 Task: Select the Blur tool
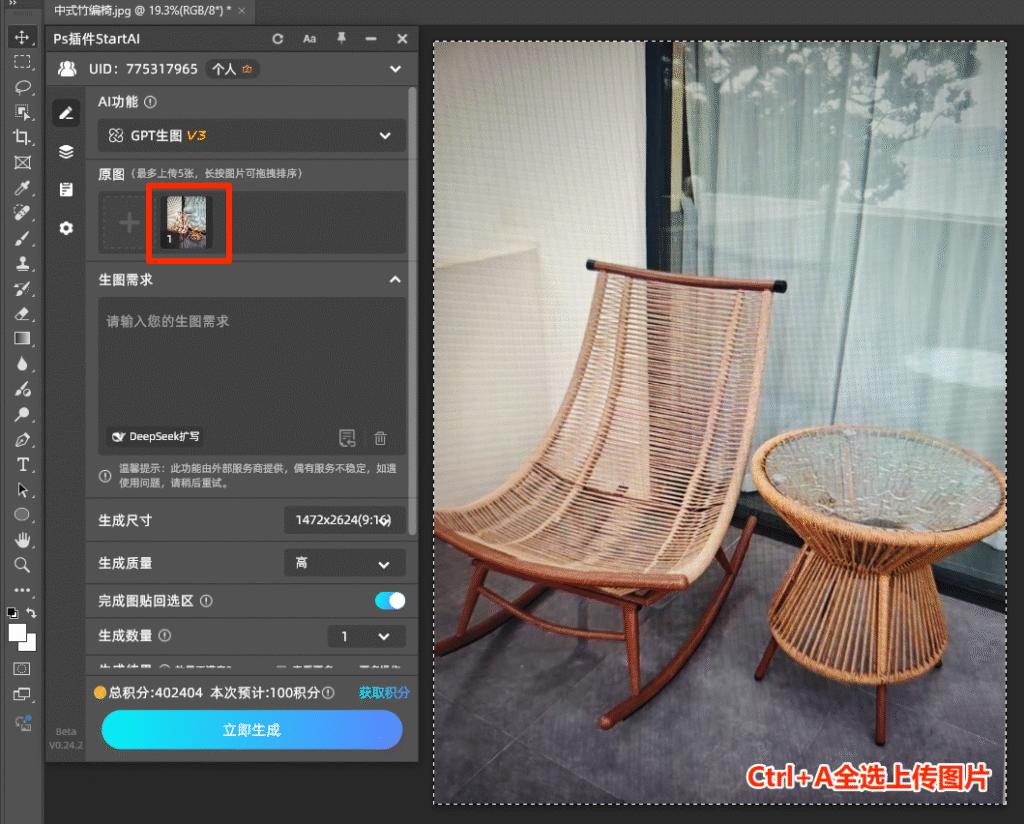tap(22, 364)
